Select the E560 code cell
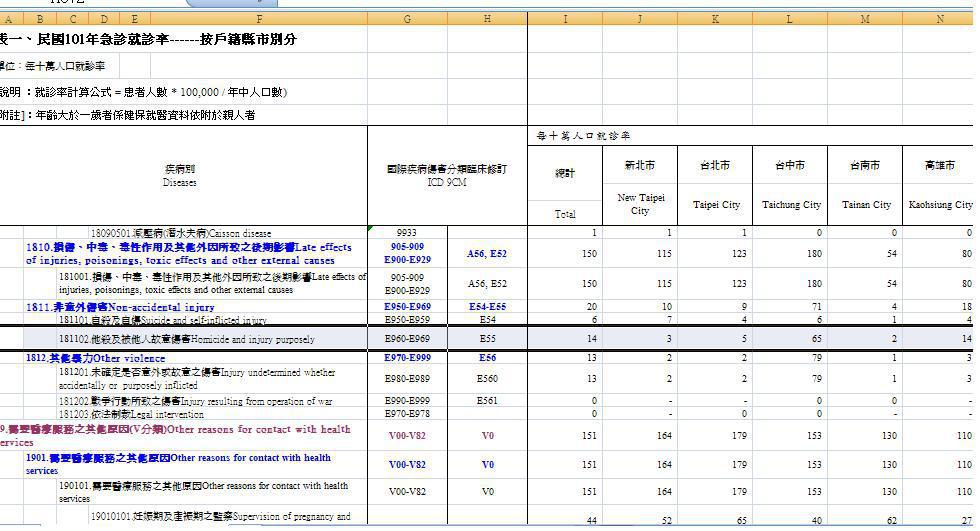The width and height of the screenshot is (980, 531). pyautogui.click(x=488, y=379)
